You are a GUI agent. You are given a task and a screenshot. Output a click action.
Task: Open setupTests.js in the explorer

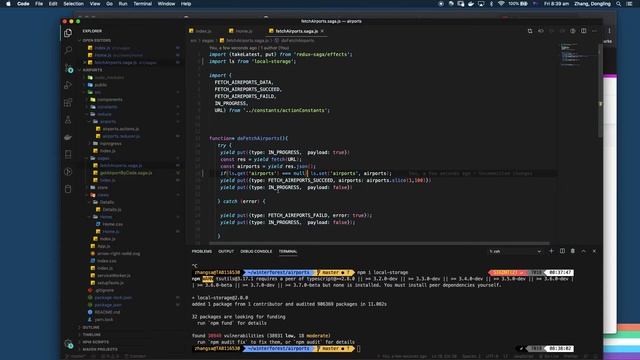[110, 283]
